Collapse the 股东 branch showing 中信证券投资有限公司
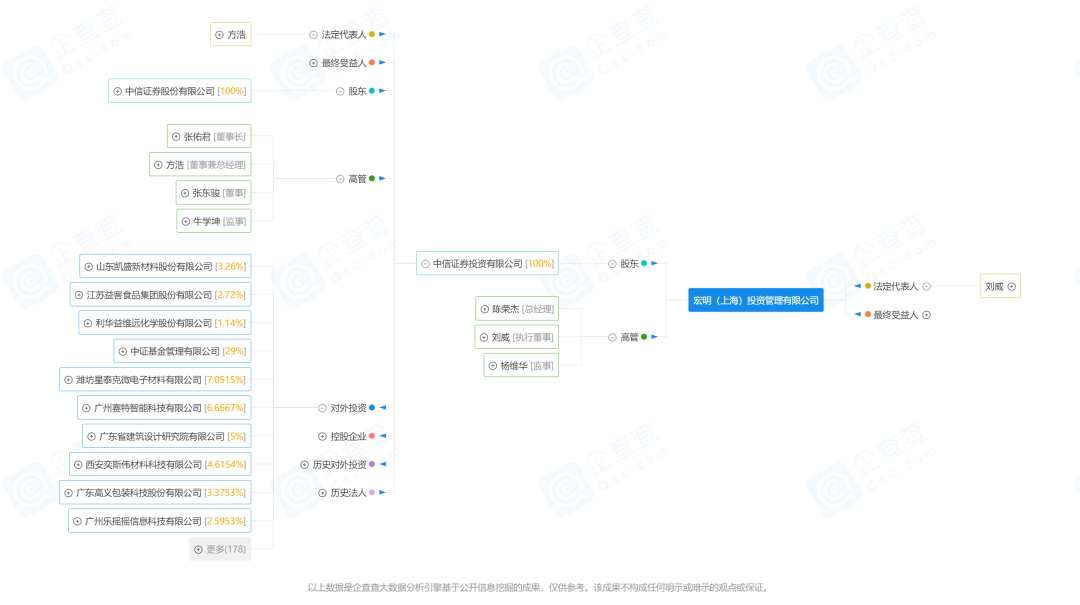 pyautogui.click(x=612, y=264)
